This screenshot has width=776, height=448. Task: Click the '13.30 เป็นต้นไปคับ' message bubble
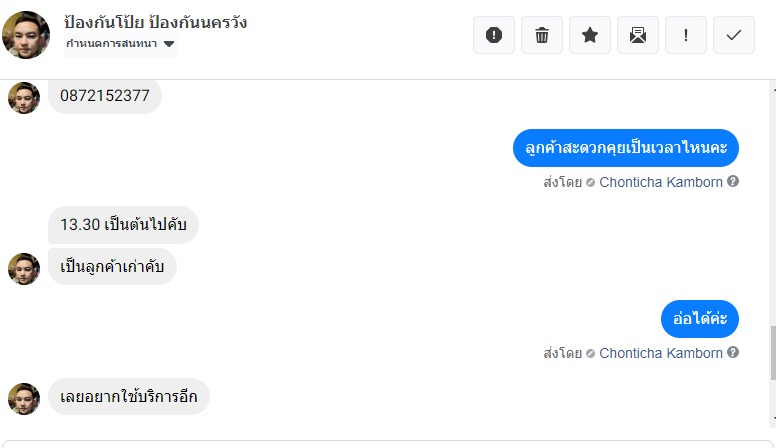click(124, 225)
